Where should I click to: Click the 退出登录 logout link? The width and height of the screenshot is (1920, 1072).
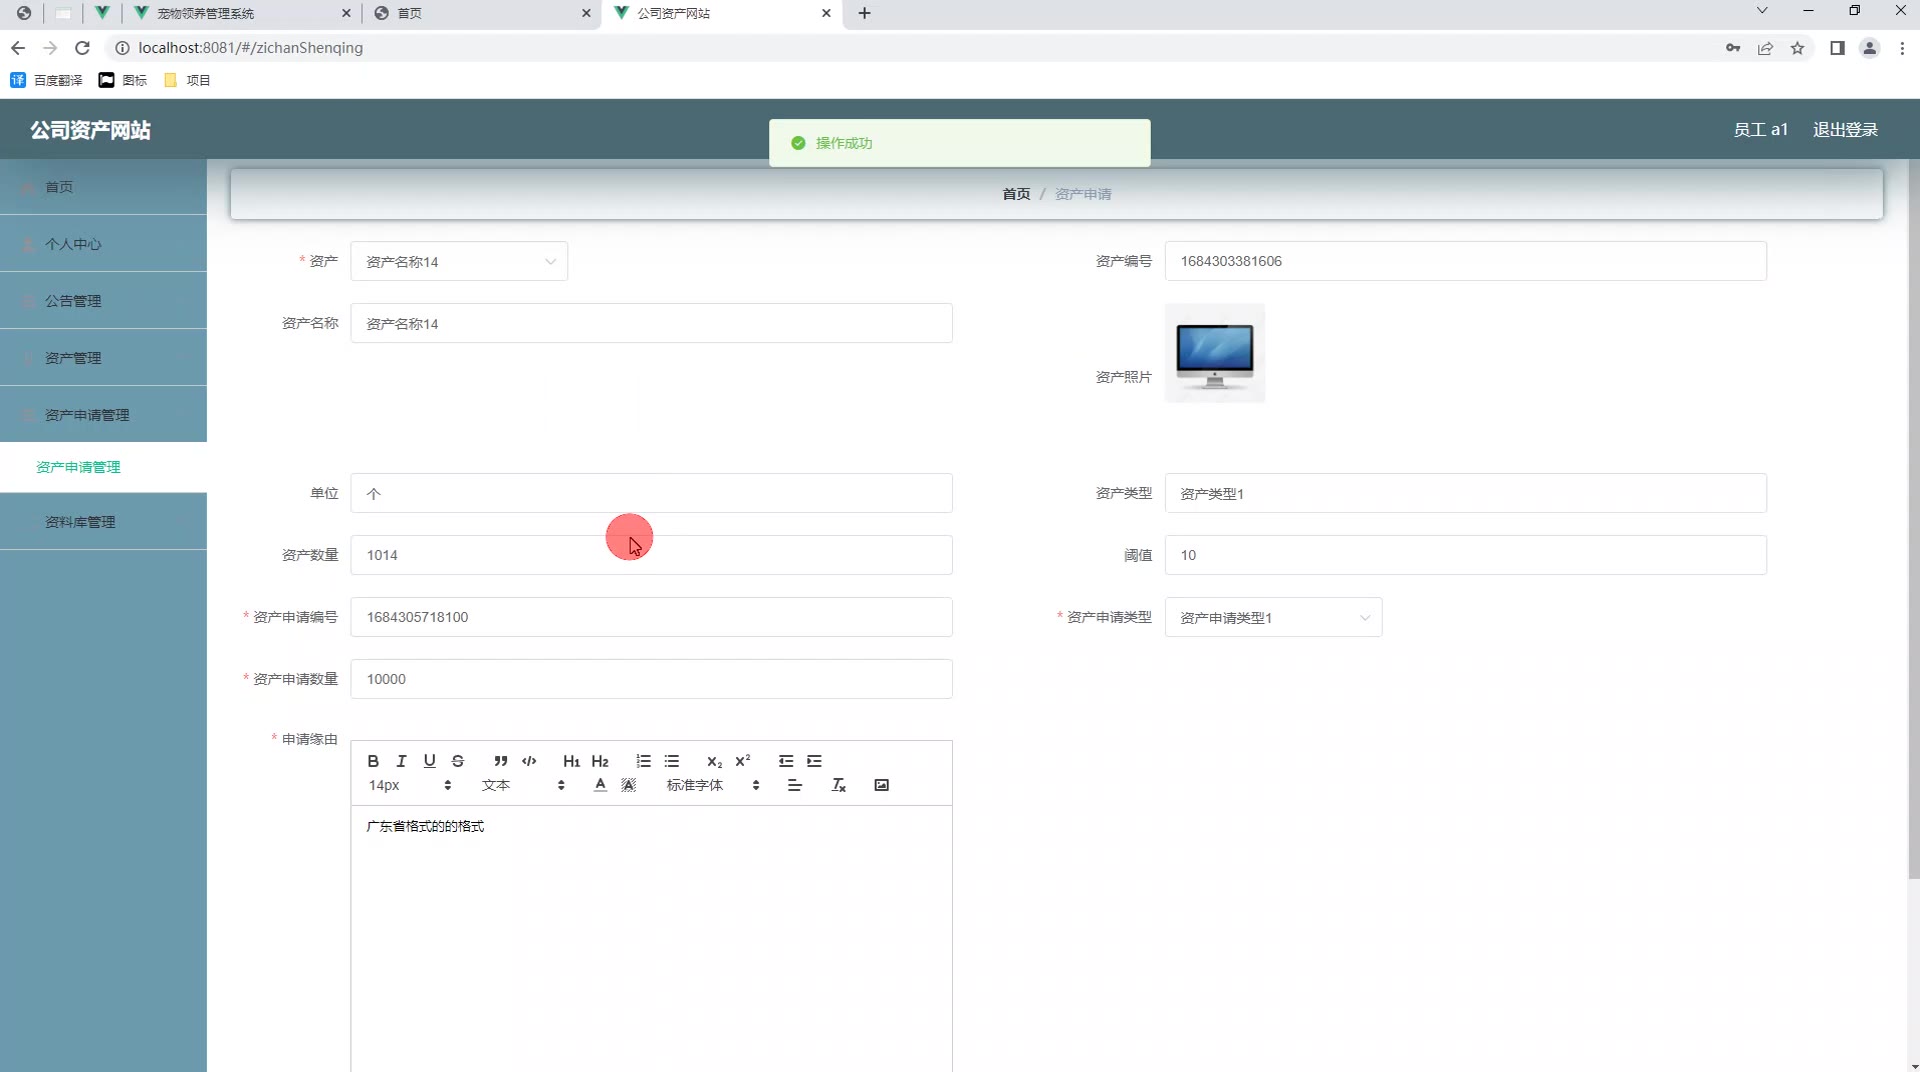1845,130
